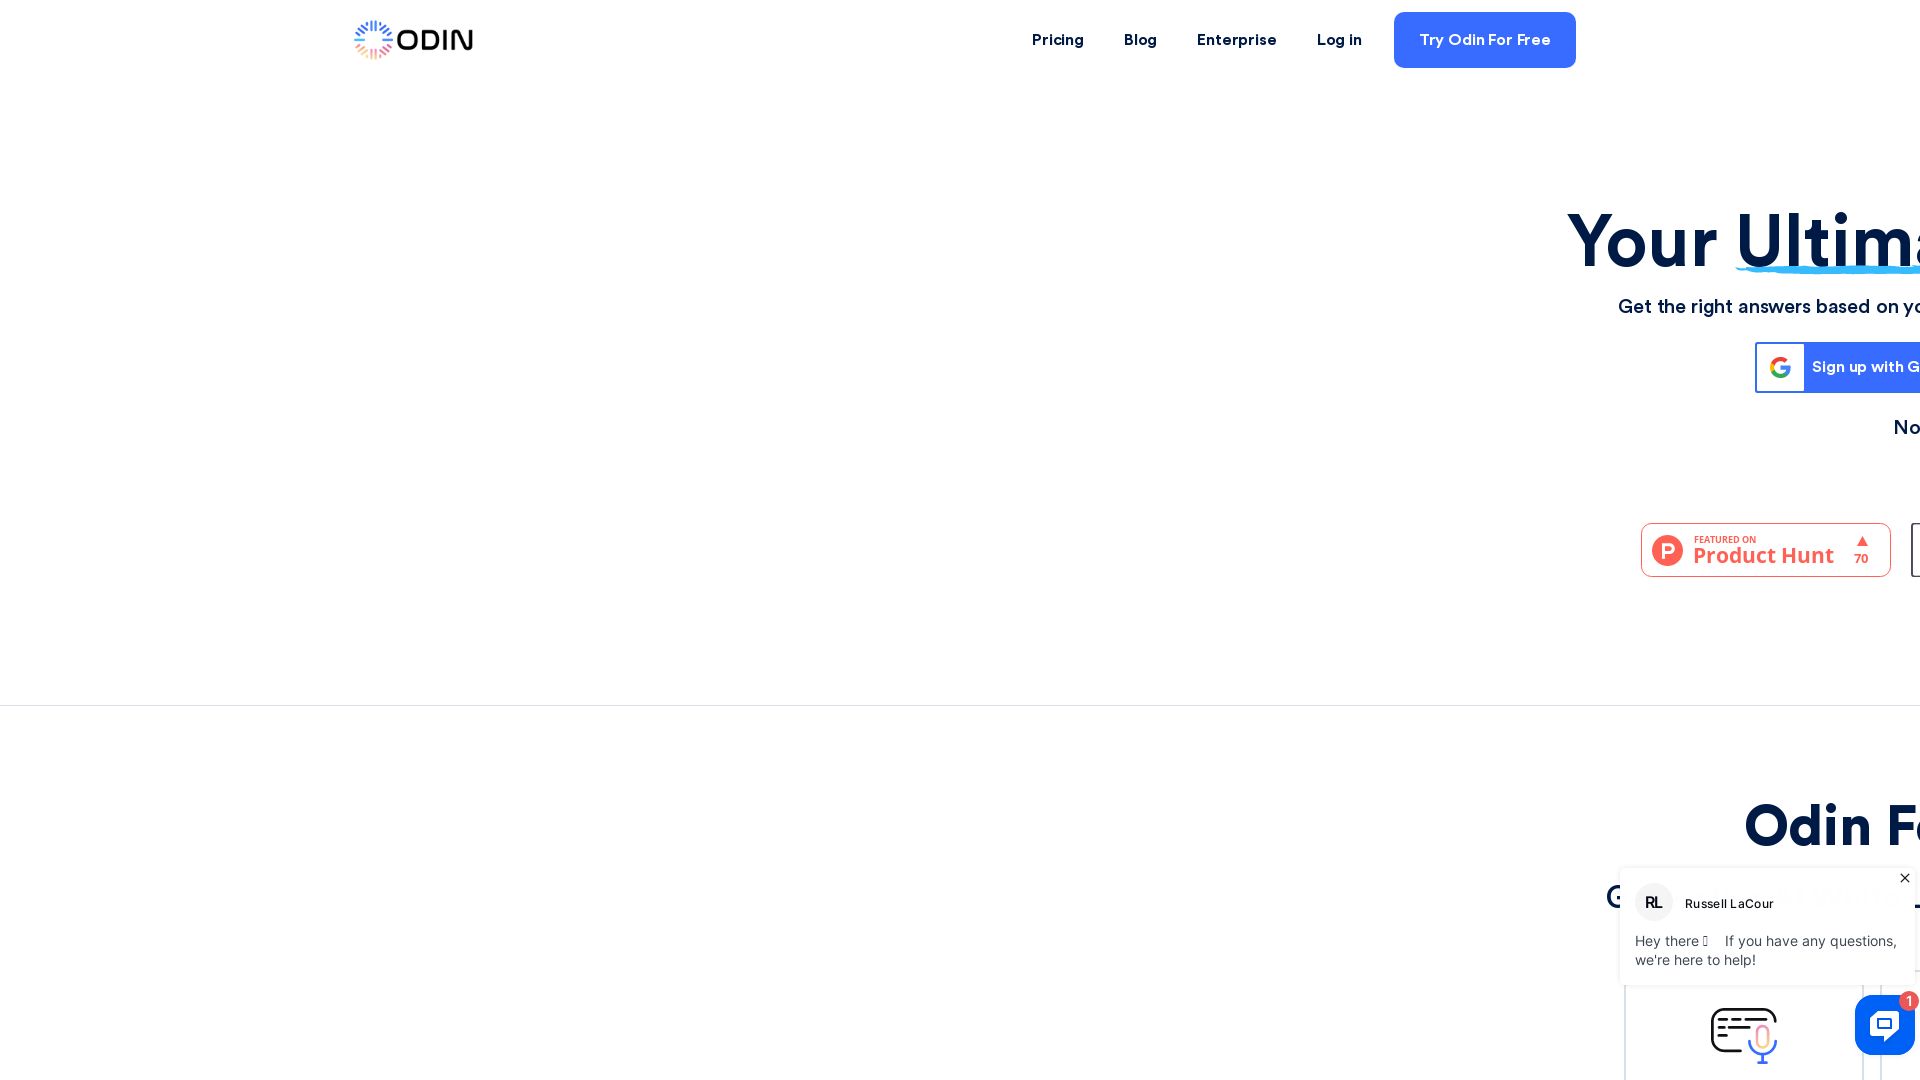Click the 70 upvote count
Image resolution: width=1920 pixels, height=1080 pixels.
1861,559
